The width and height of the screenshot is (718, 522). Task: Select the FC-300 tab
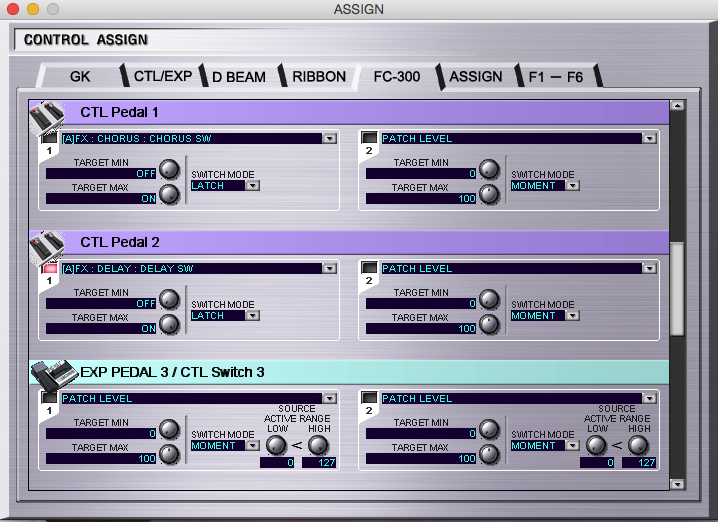coord(397,76)
